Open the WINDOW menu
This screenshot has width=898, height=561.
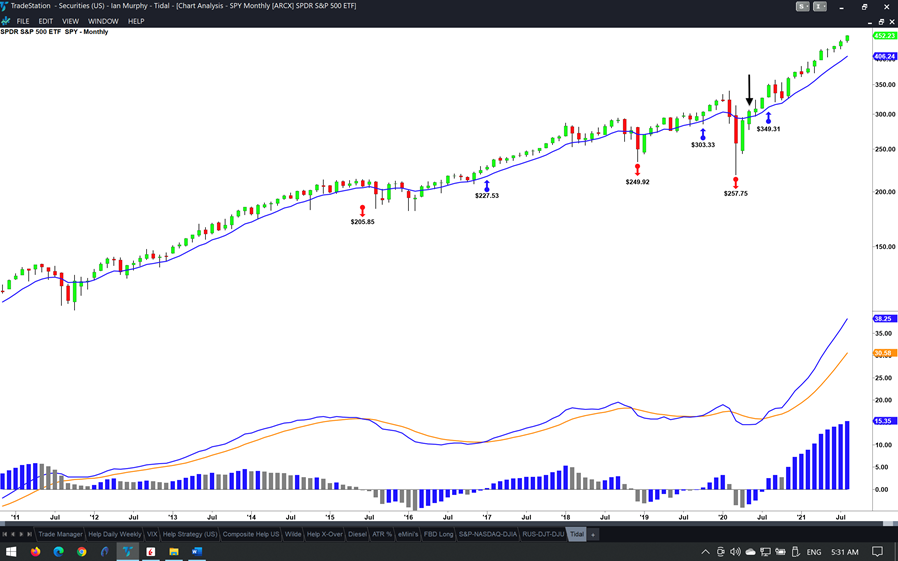[x=103, y=21]
